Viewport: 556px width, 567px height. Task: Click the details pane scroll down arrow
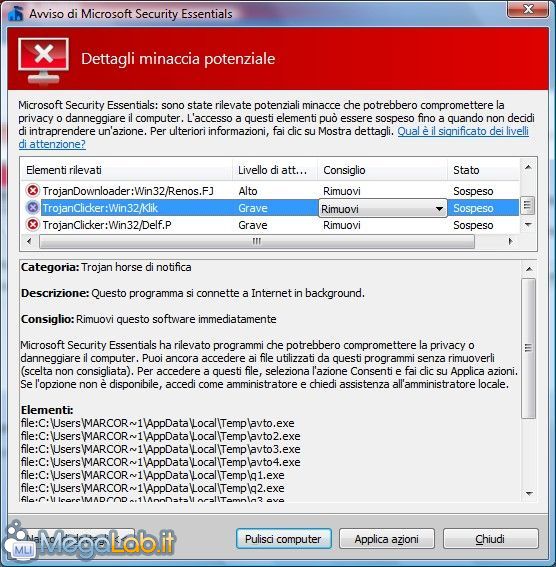[x=529, y=494]
